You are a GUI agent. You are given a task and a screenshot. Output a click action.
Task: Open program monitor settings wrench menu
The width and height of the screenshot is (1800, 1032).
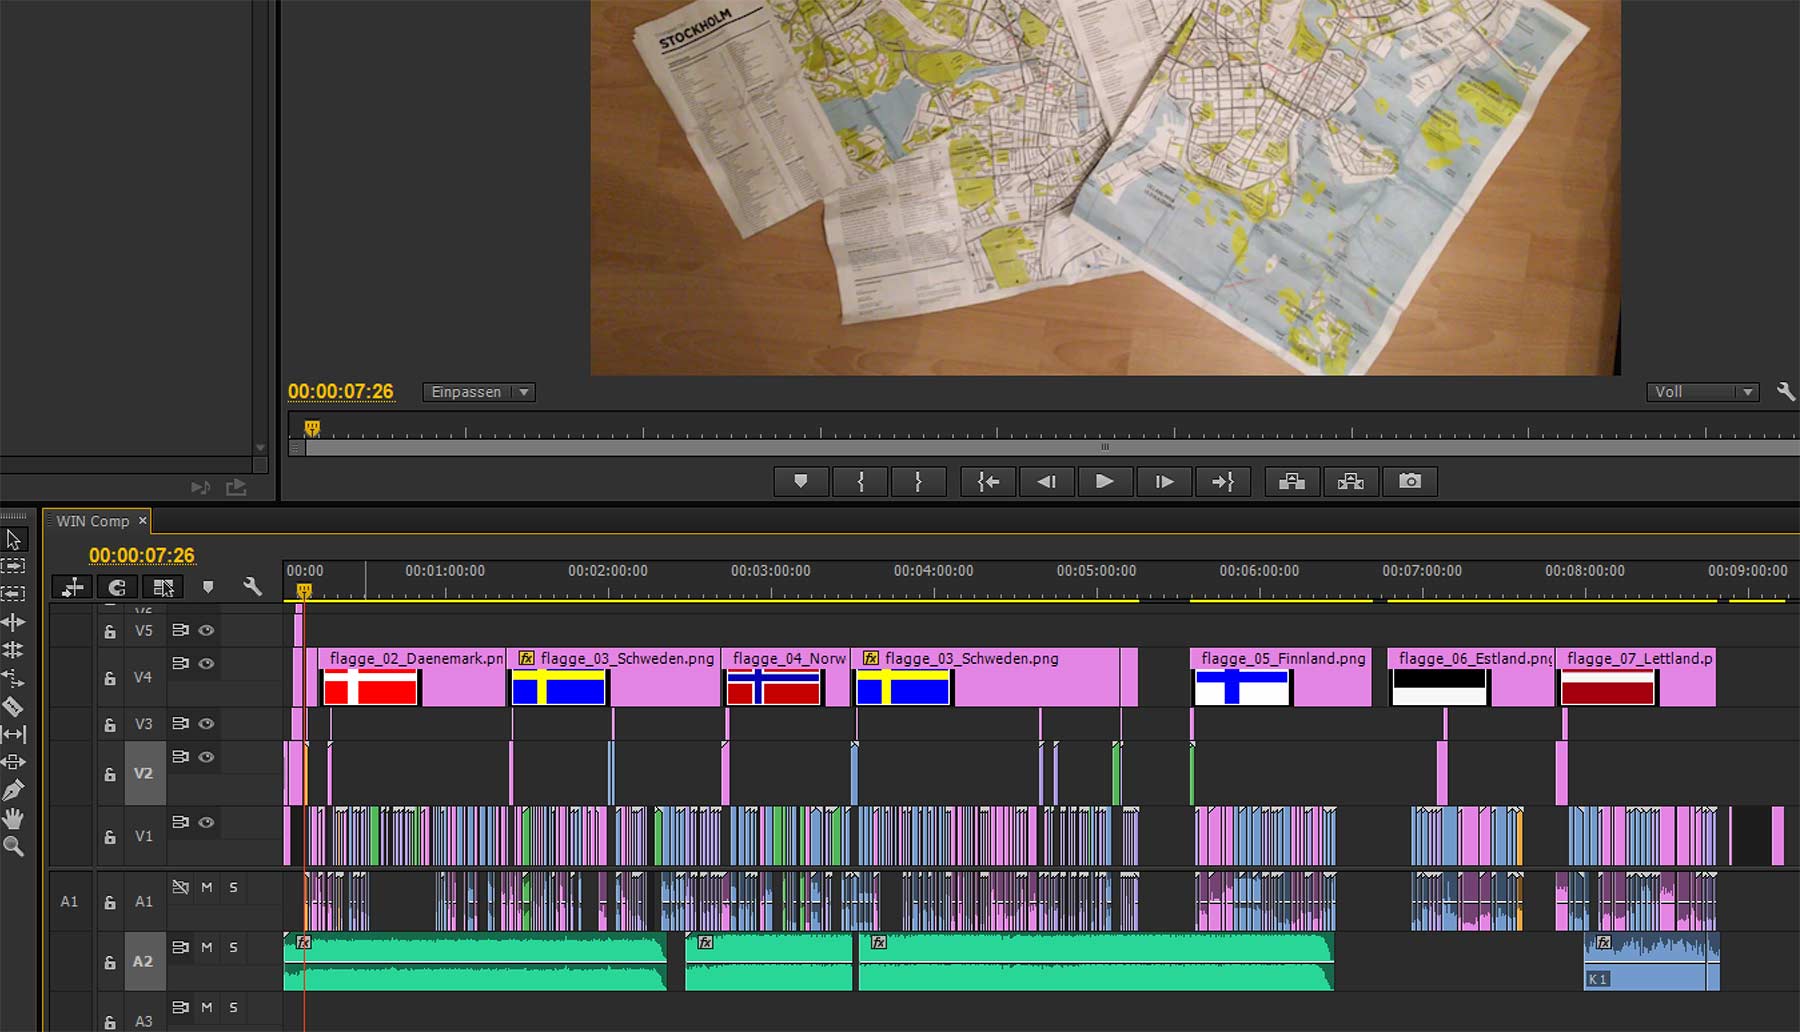[1785, 392]
